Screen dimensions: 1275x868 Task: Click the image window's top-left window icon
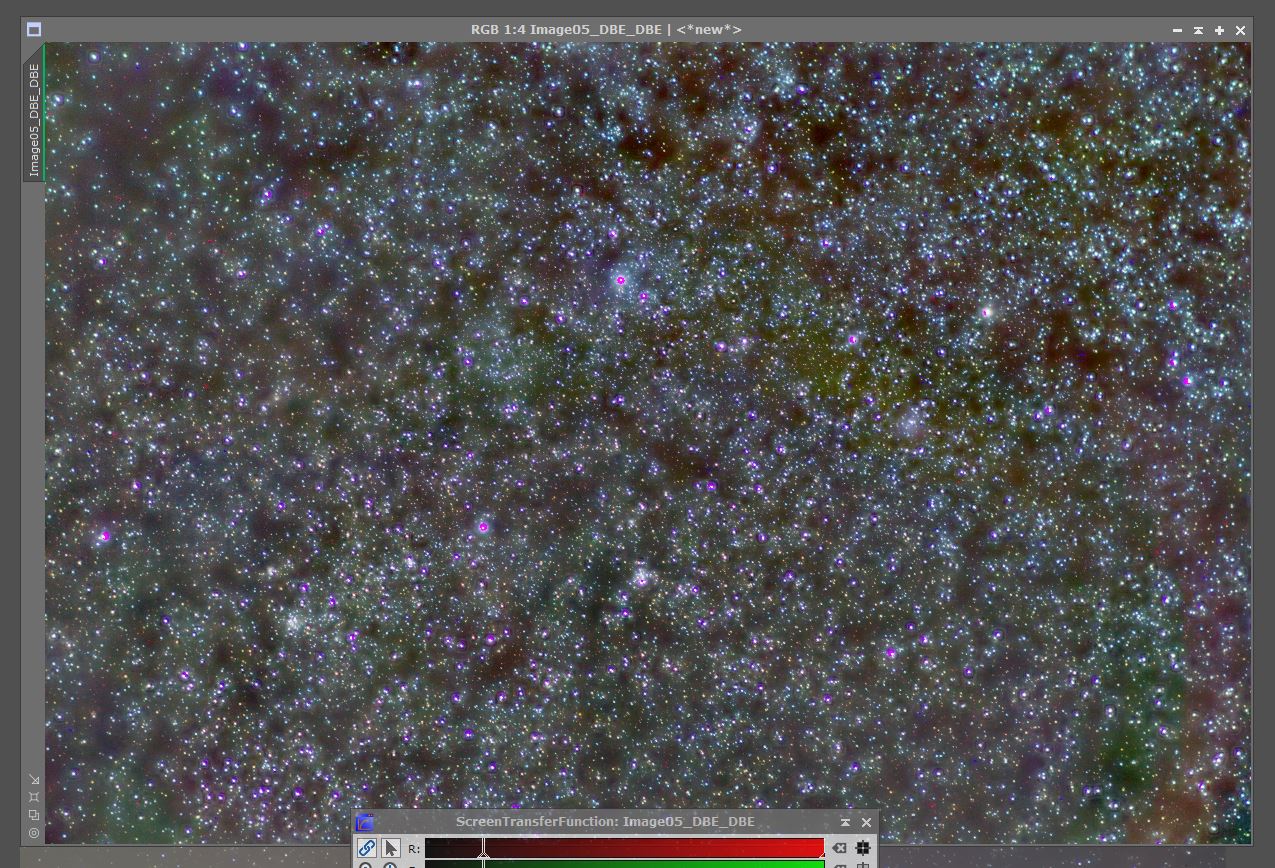(33, 30)
